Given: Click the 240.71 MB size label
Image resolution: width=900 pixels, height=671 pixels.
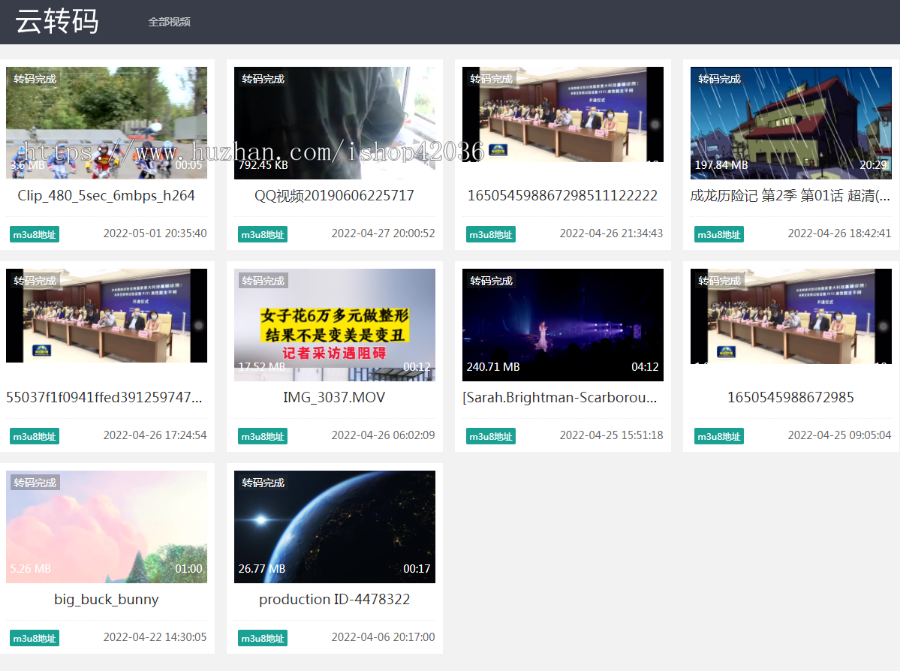Looking at the screenshot, I should [x=493, y=367].
